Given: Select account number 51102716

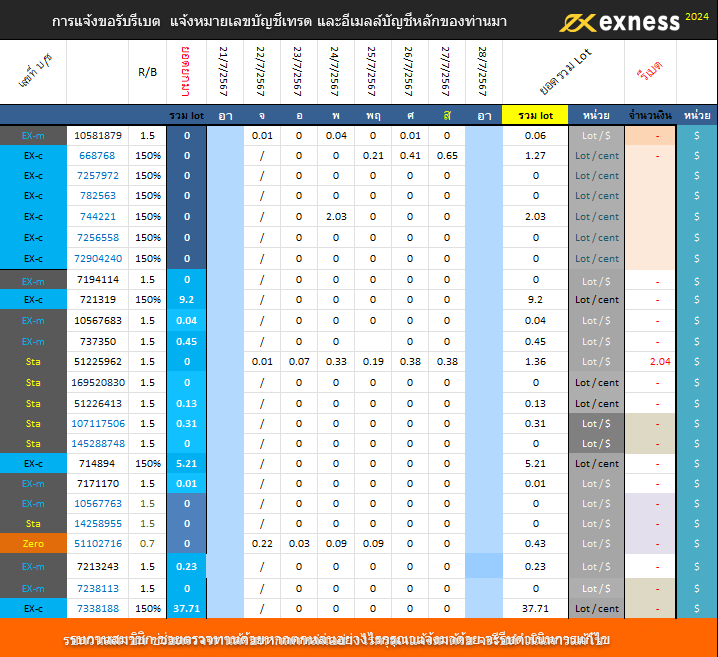Looking at the screenshot, I should pos(98,544).
